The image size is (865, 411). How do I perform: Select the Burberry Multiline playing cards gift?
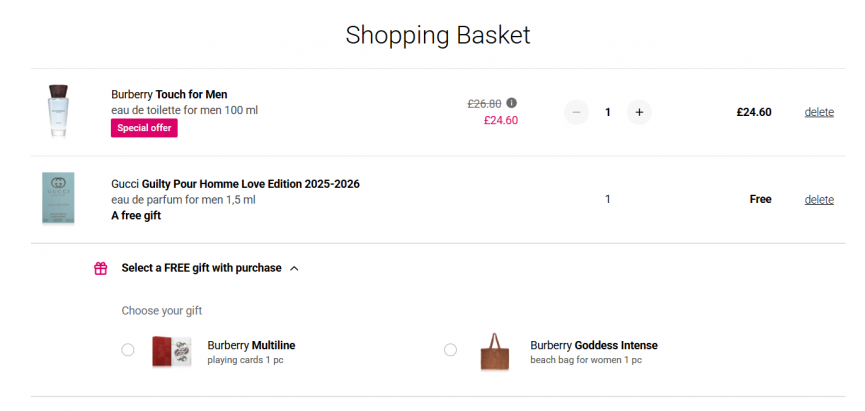128,350
